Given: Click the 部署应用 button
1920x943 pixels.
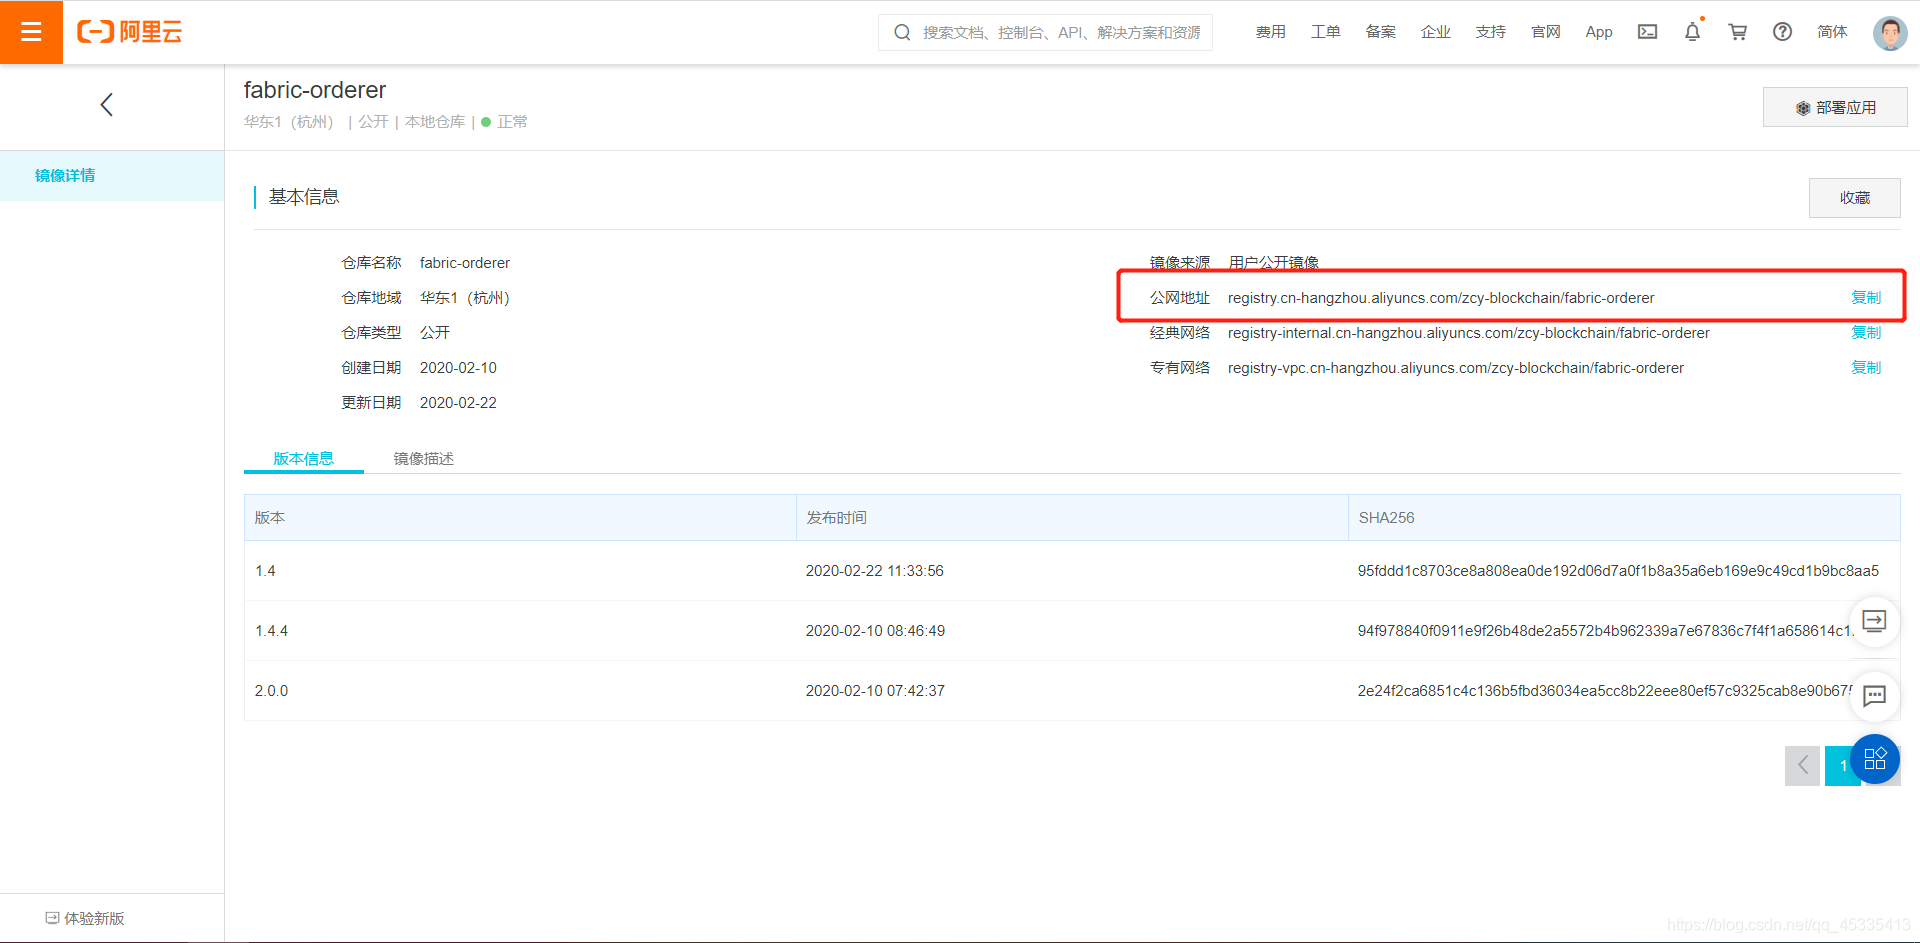Looking at the screenshot, I should (x=1835, y=107).
